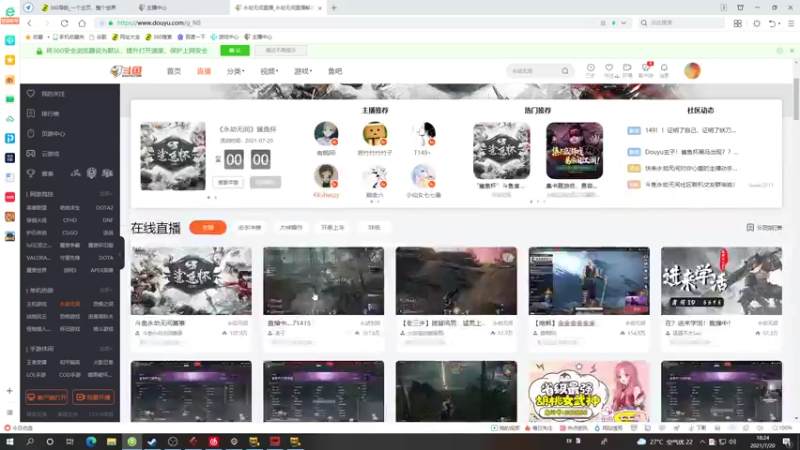Open CSGO category link in sidebar
The height and width of the screenshot is (450, 800).
[x=70, y=233]
